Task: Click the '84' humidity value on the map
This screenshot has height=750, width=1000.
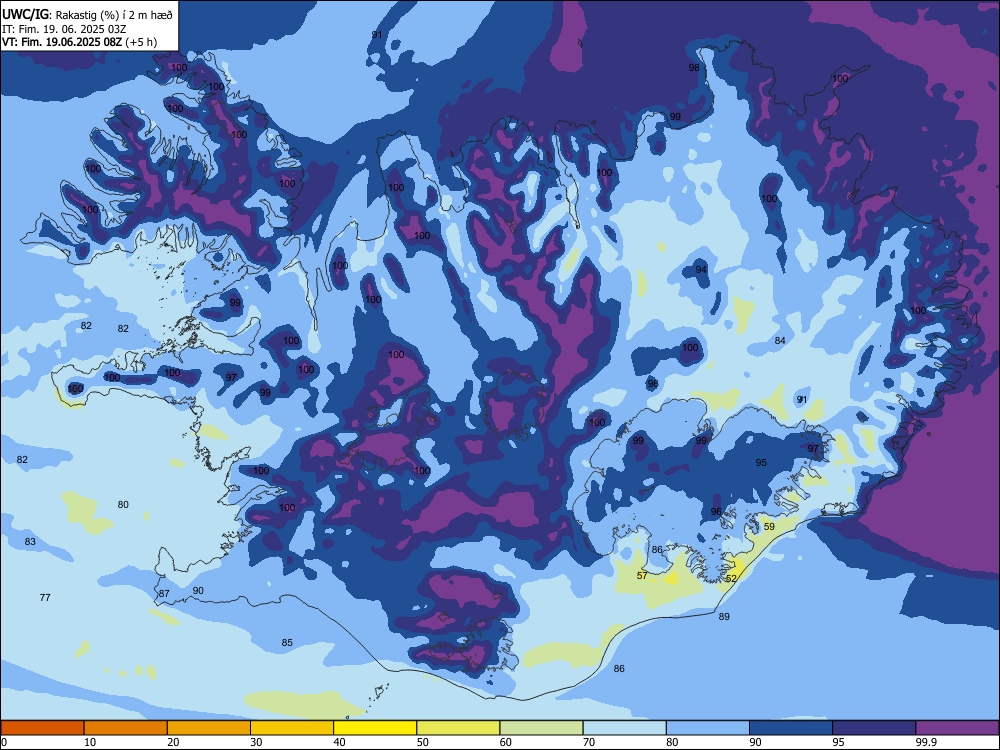Action: pos(780,341)
